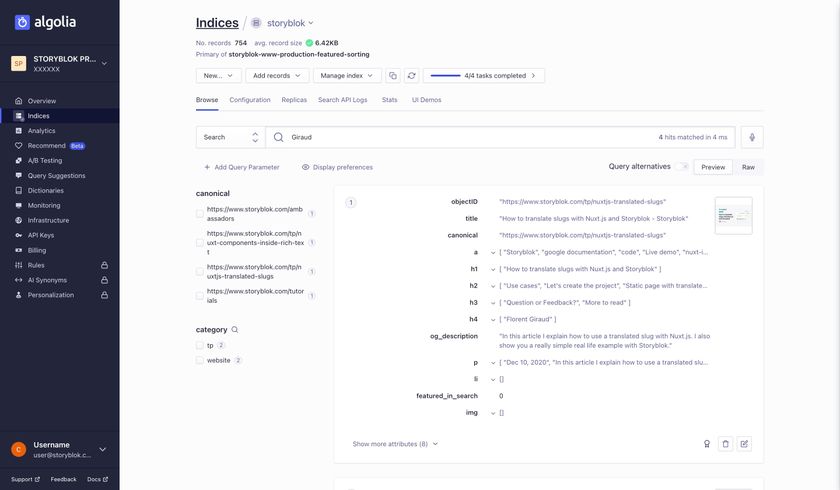
Task: Switch to Preview view
Action: tap(713, 167)
